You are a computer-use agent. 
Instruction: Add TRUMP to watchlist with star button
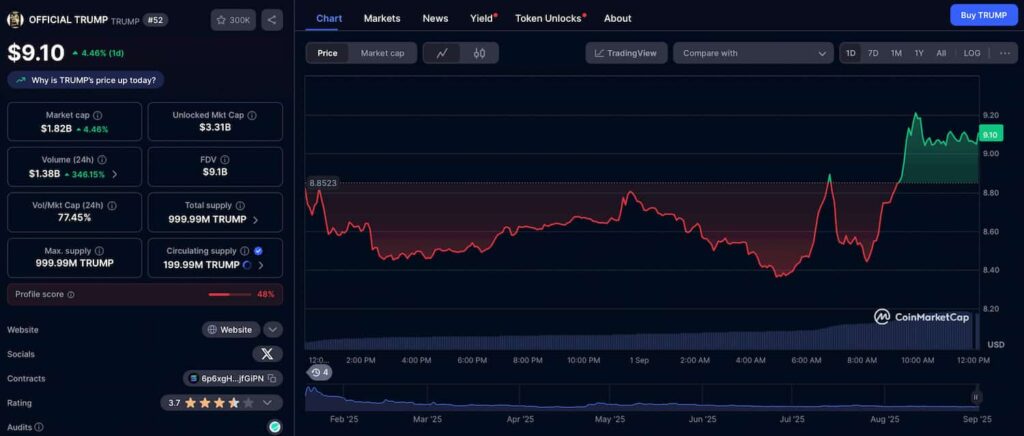(x=233, y=20)
